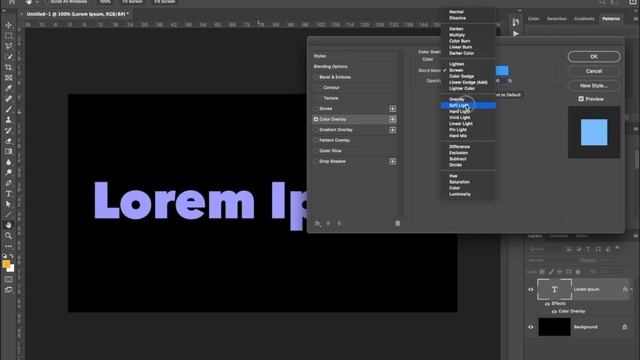Select the Hand tool

point(8,225)
